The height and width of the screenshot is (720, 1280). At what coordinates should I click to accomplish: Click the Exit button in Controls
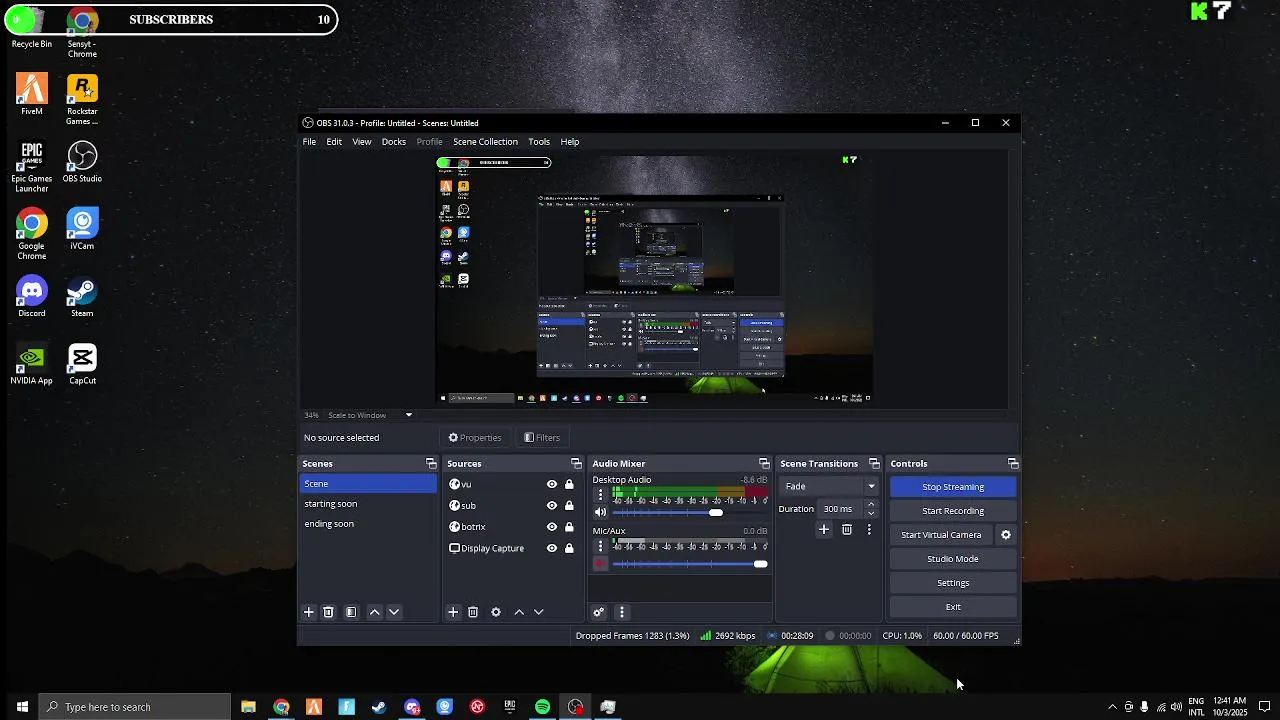click(953, 607)
